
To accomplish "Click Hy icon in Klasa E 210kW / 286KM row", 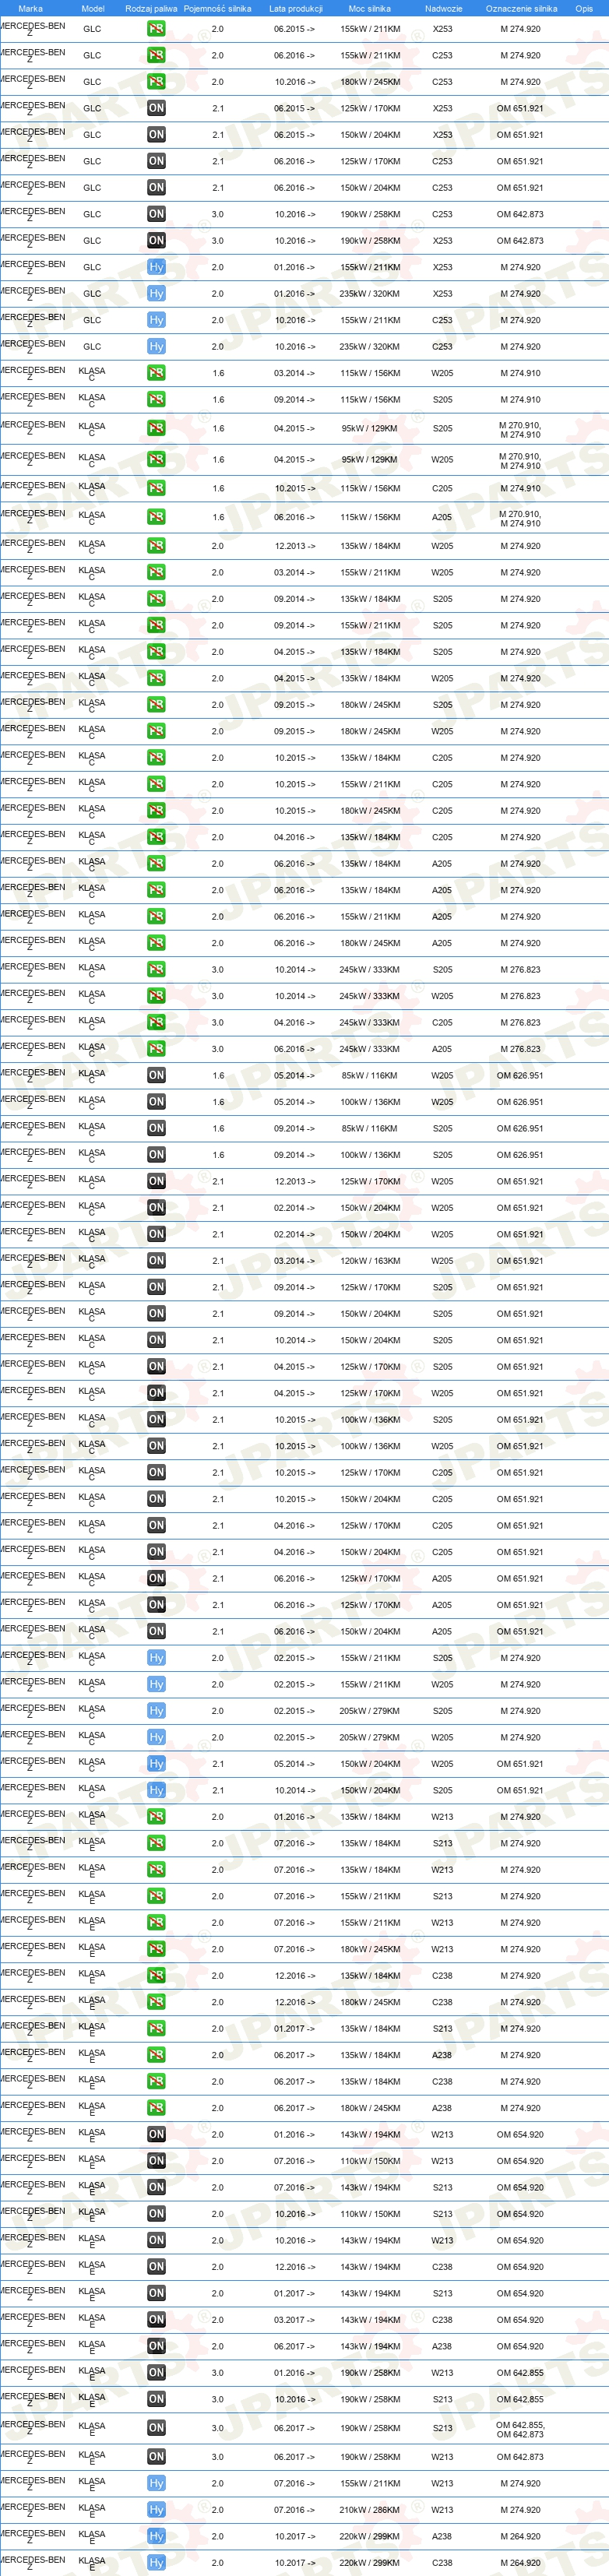I will pyautogui.click(x=156, y=2509).
